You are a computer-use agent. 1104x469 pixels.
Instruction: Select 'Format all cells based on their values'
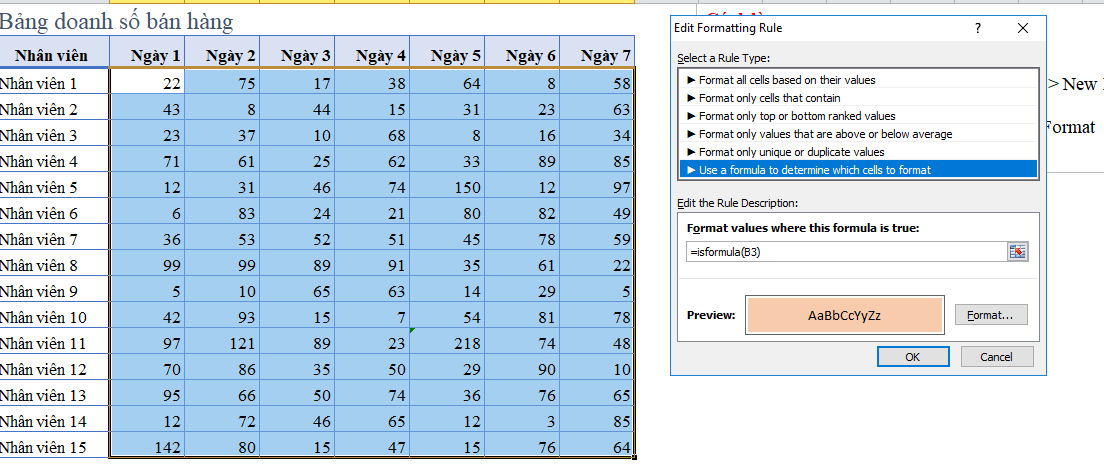point(858,80)
